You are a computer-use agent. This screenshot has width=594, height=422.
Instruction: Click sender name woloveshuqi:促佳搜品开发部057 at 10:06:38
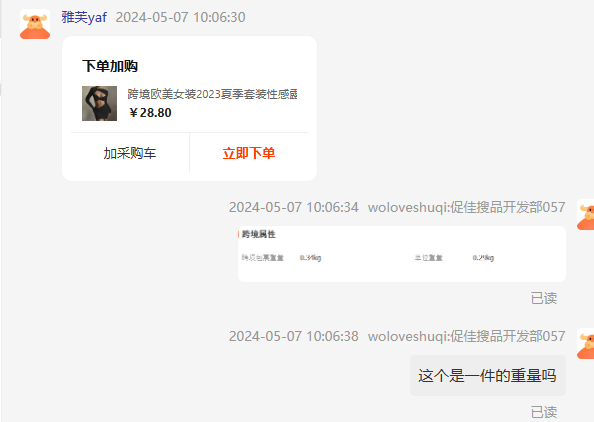coord(466,336)
